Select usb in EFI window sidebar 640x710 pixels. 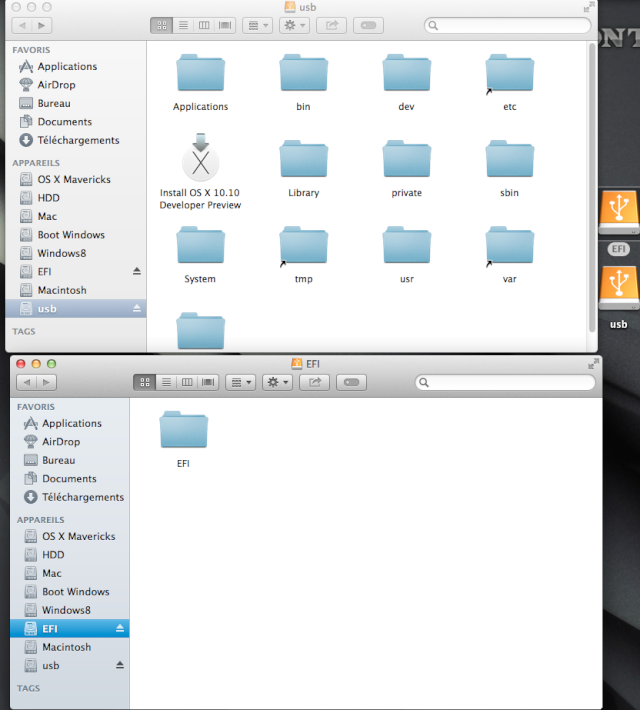pyautogui.click(x=70, y=666)
